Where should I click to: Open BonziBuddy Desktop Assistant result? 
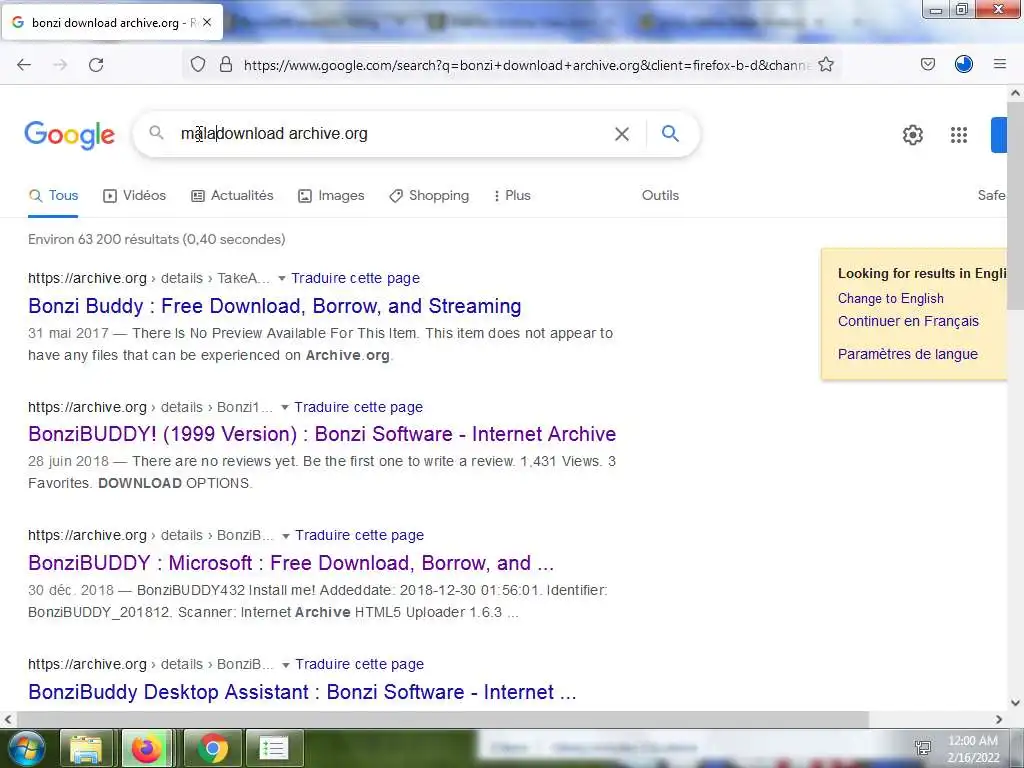302,692
